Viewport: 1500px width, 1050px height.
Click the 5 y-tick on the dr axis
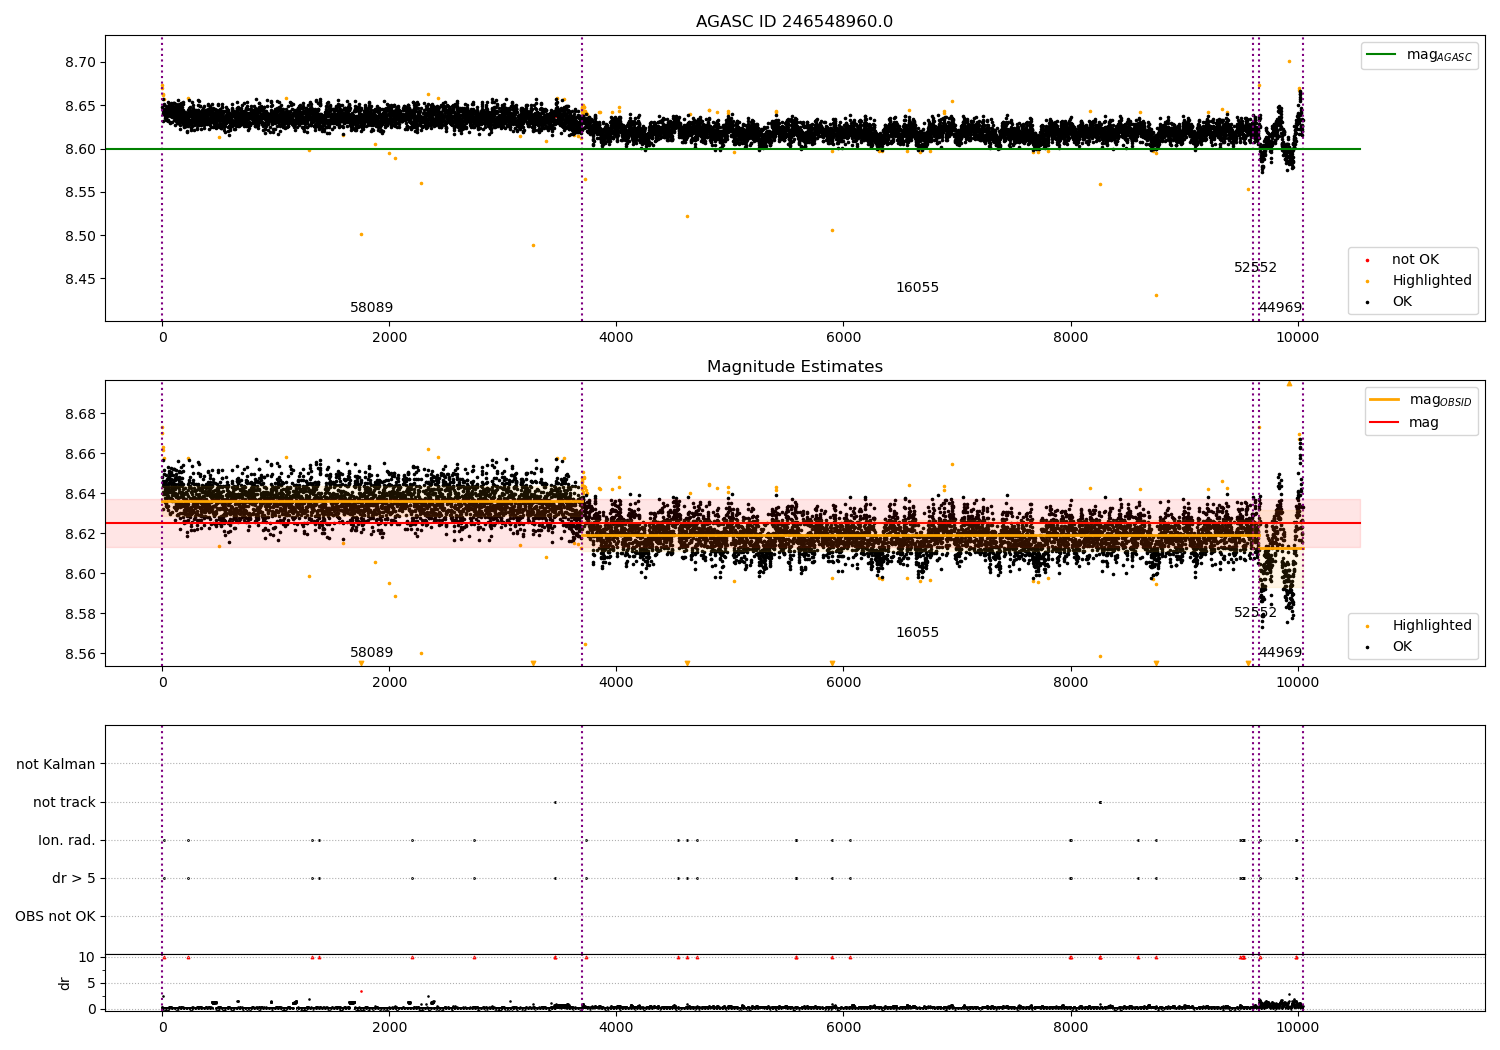coord(91,983)
